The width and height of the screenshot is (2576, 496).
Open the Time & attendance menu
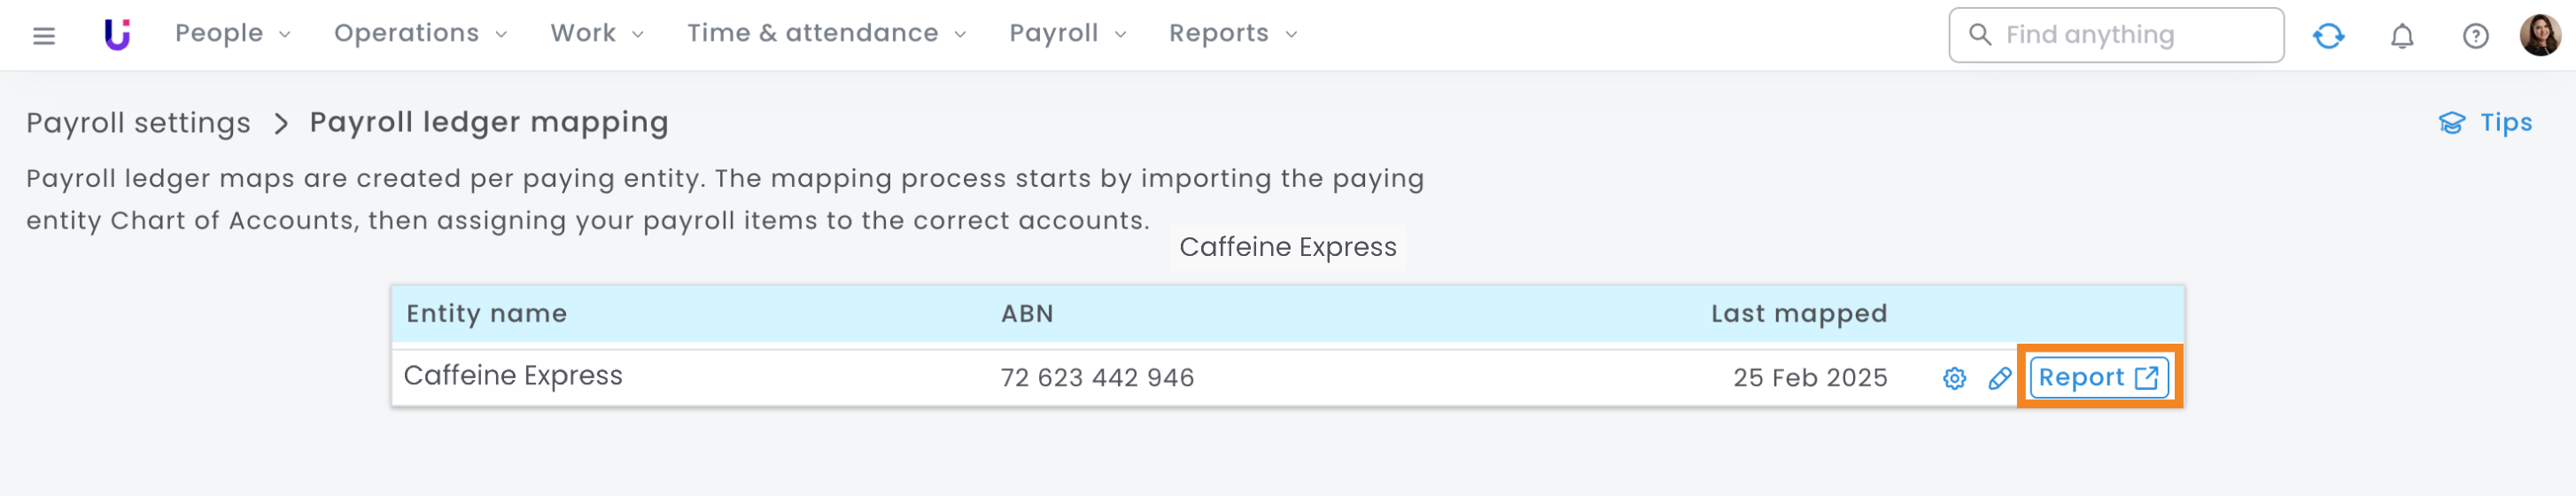[826, 34]
